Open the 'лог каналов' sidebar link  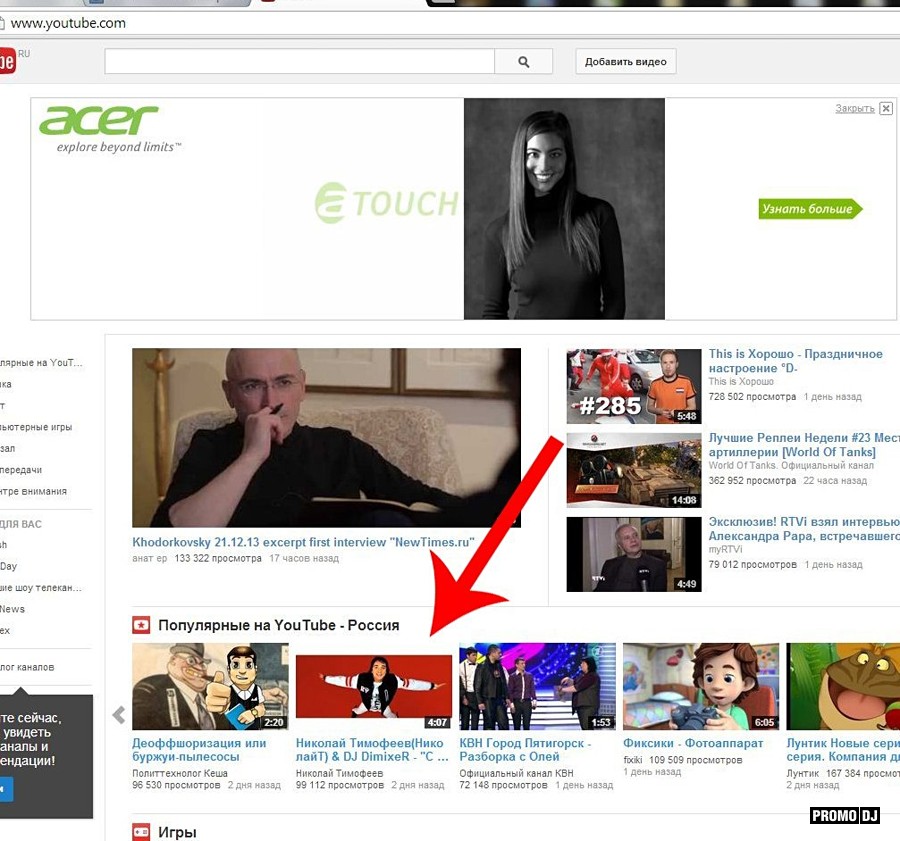27,666
